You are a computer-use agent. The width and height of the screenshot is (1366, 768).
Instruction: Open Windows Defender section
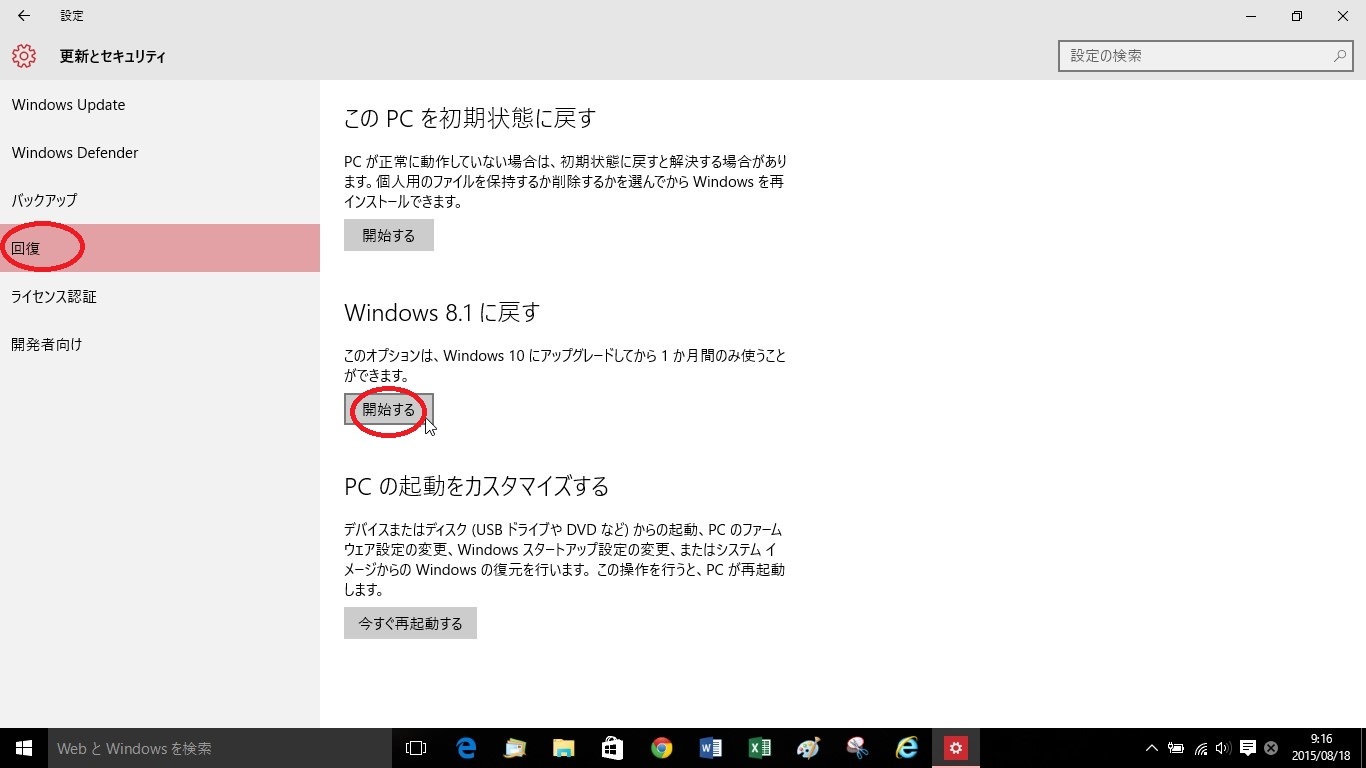(x=160, y=153)
